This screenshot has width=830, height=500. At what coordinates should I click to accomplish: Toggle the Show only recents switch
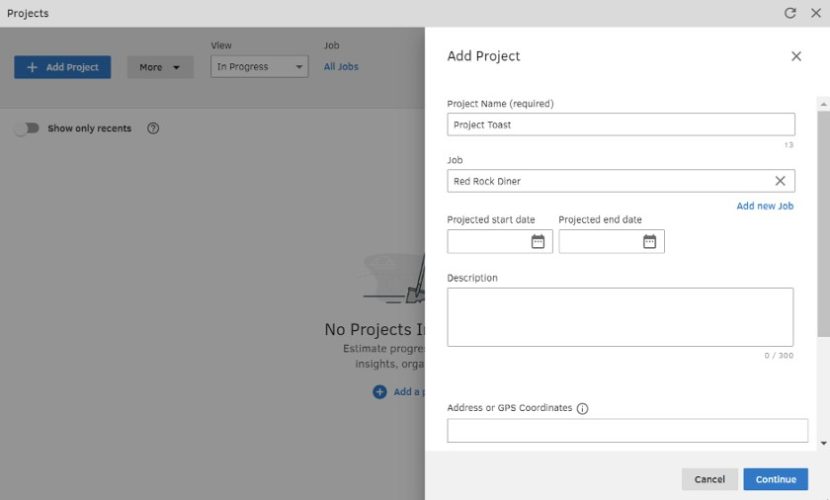[x=27, y=128]
